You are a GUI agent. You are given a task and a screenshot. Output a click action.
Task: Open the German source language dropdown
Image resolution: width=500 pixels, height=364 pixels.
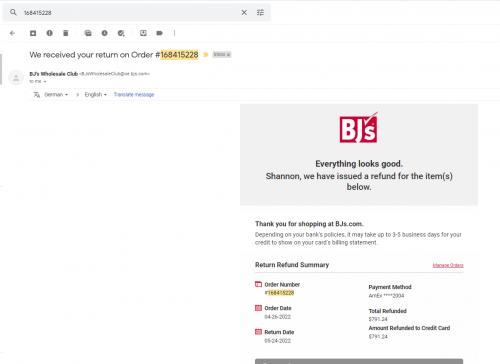click(56, 95)
